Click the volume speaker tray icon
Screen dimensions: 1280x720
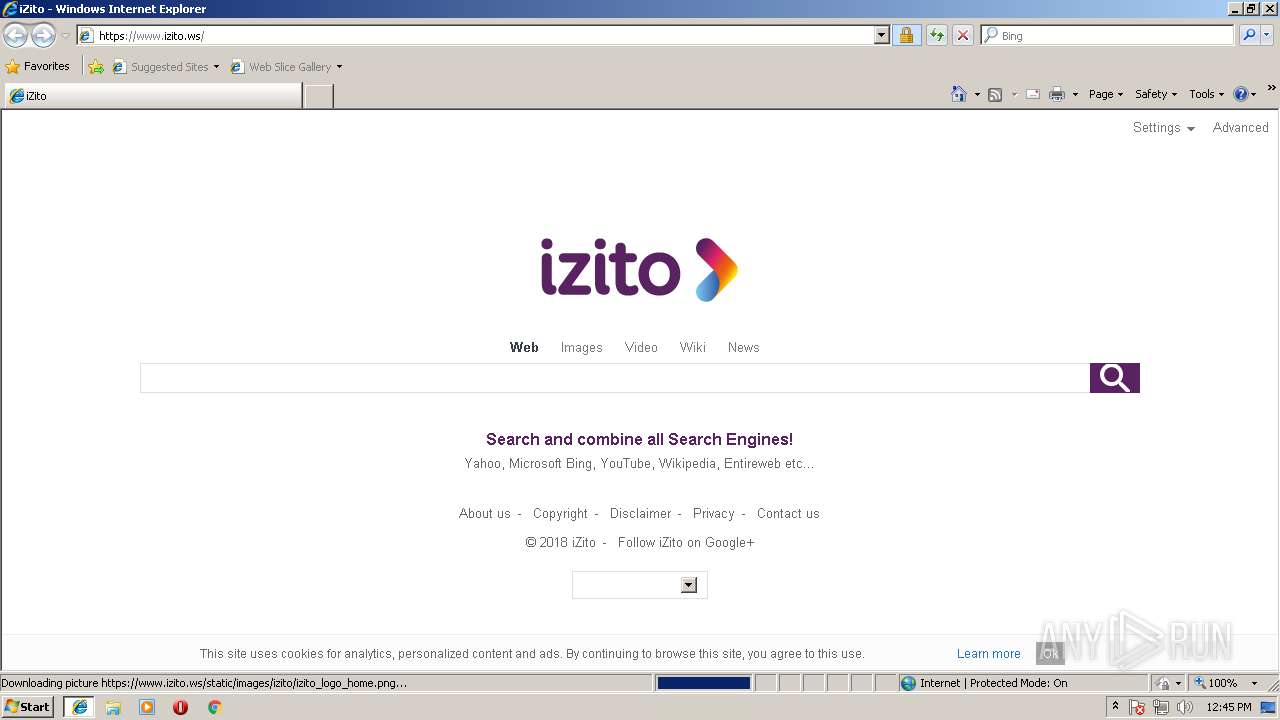point(1185,707)
